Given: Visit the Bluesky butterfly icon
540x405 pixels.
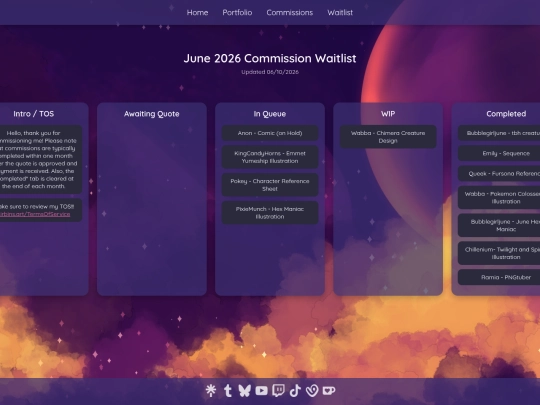Looking at the screenshot, I should click(245, 391).
